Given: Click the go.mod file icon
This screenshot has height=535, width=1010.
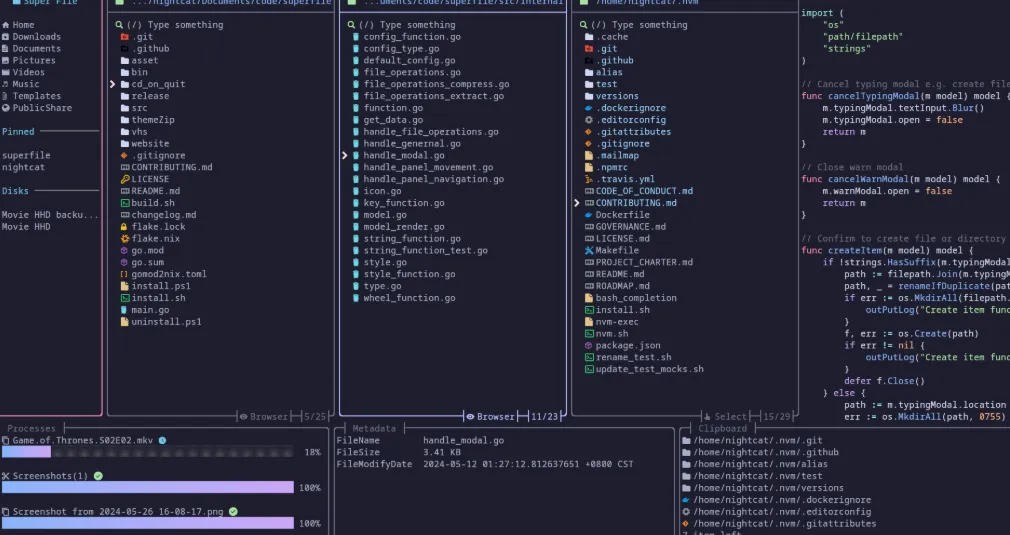Looking at the screenshot, I should coord(125,250).
